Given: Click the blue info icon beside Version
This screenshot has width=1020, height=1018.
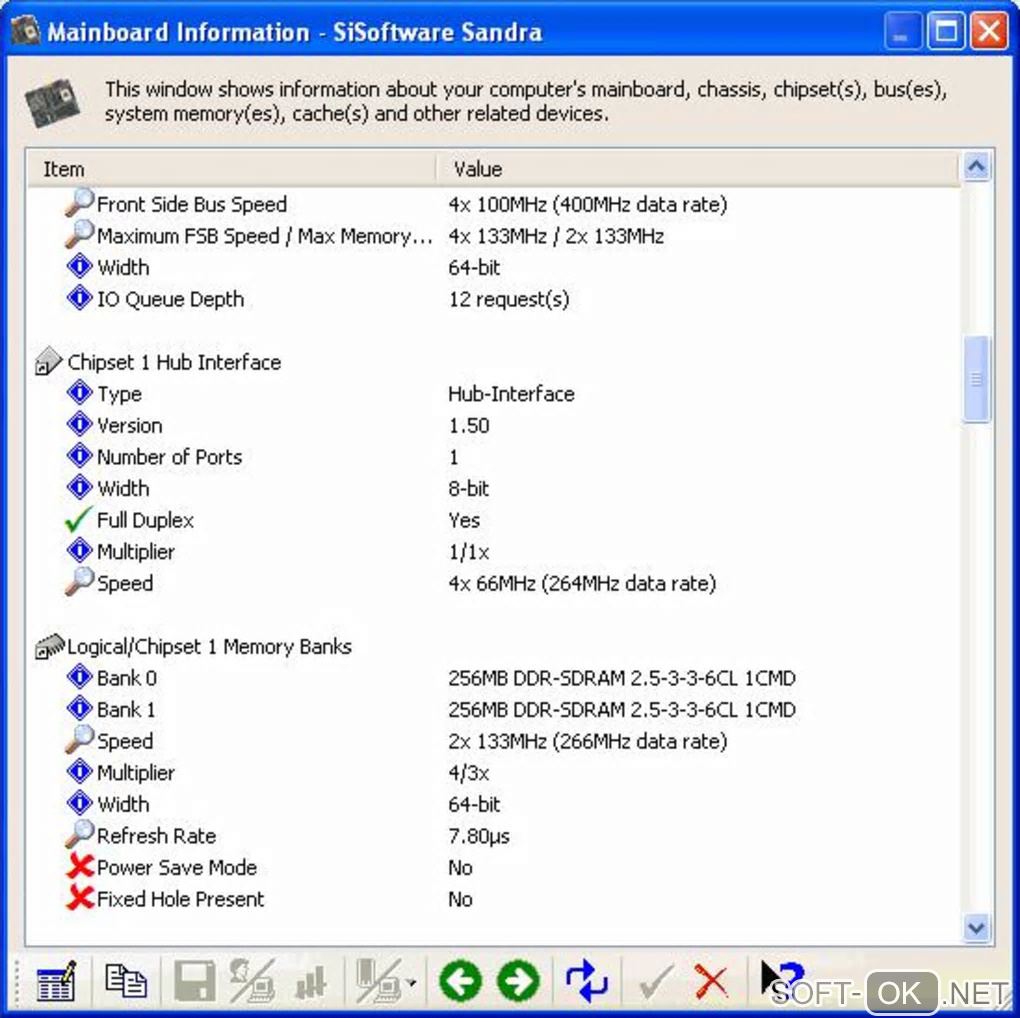Looking at the screenshot, I should pyautogui.click(x=79, y=425).
